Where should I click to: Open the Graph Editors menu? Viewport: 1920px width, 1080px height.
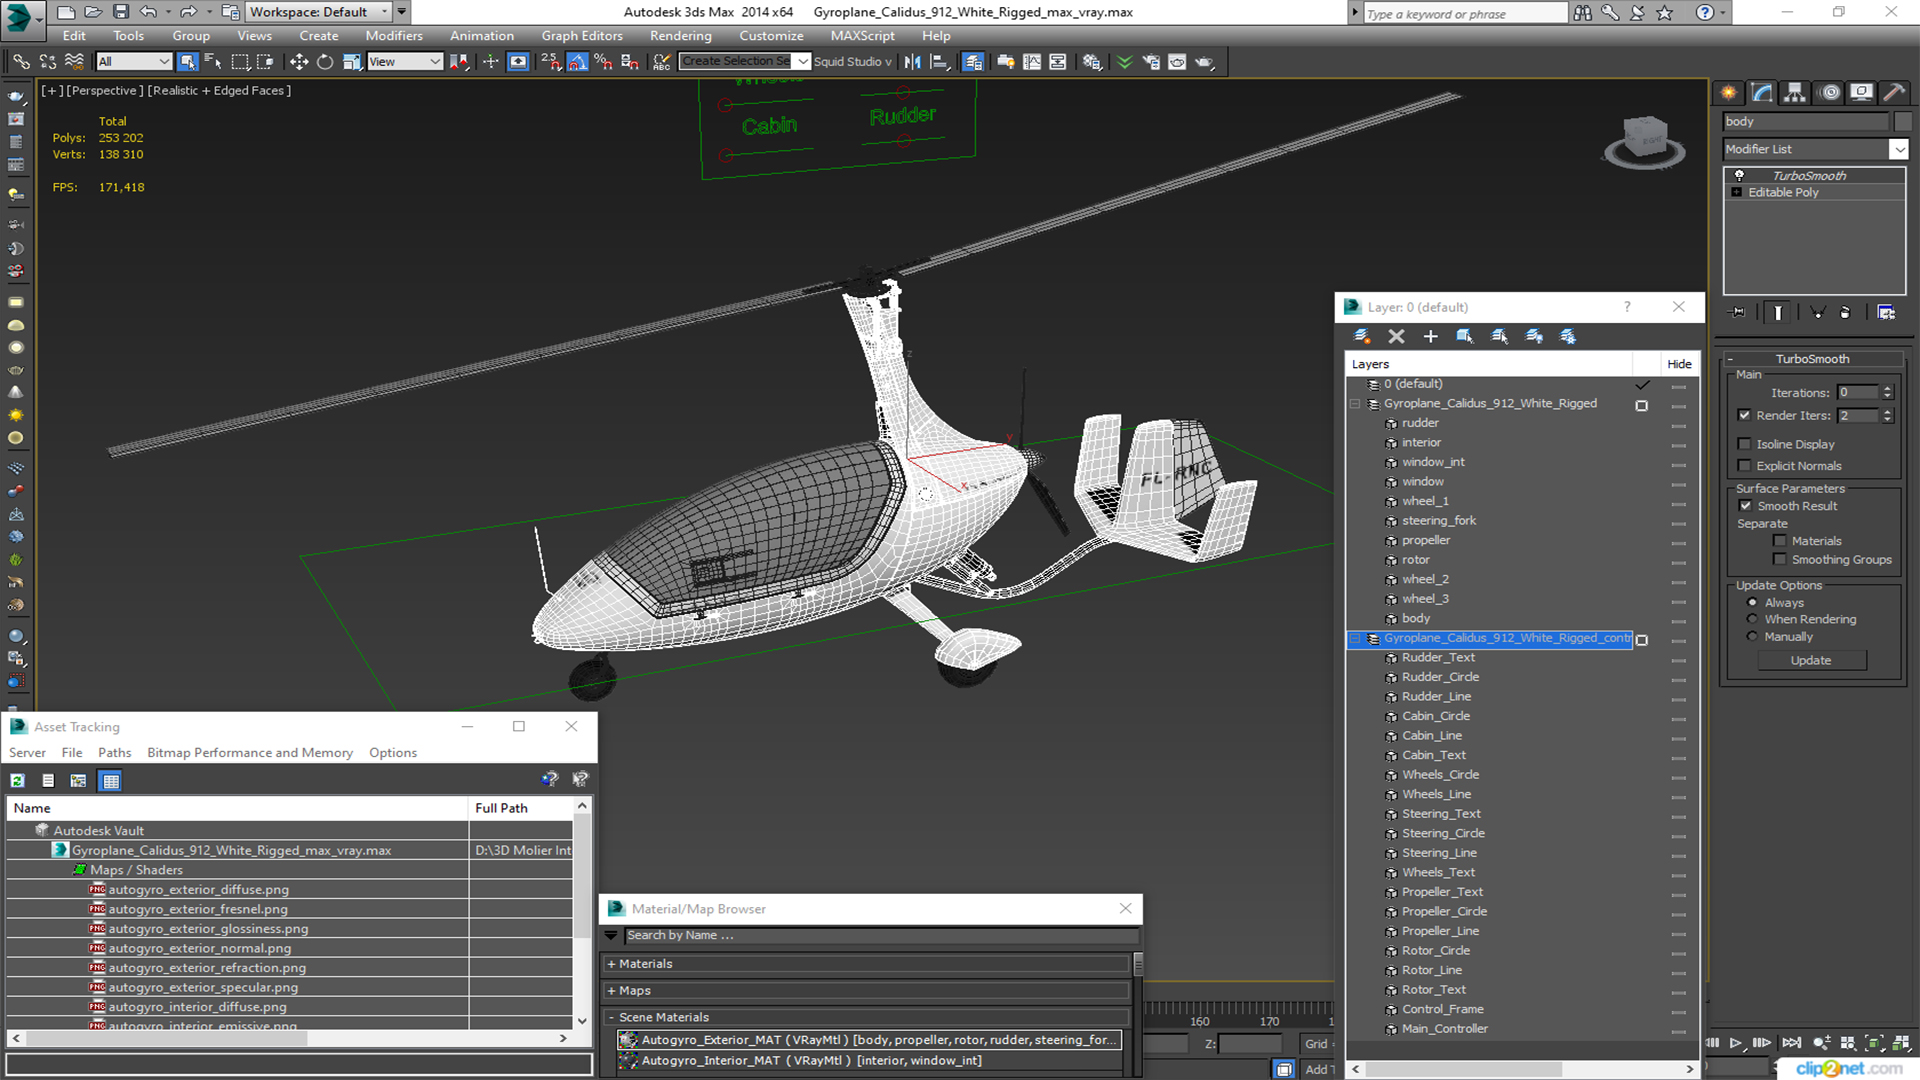point(581,36)
